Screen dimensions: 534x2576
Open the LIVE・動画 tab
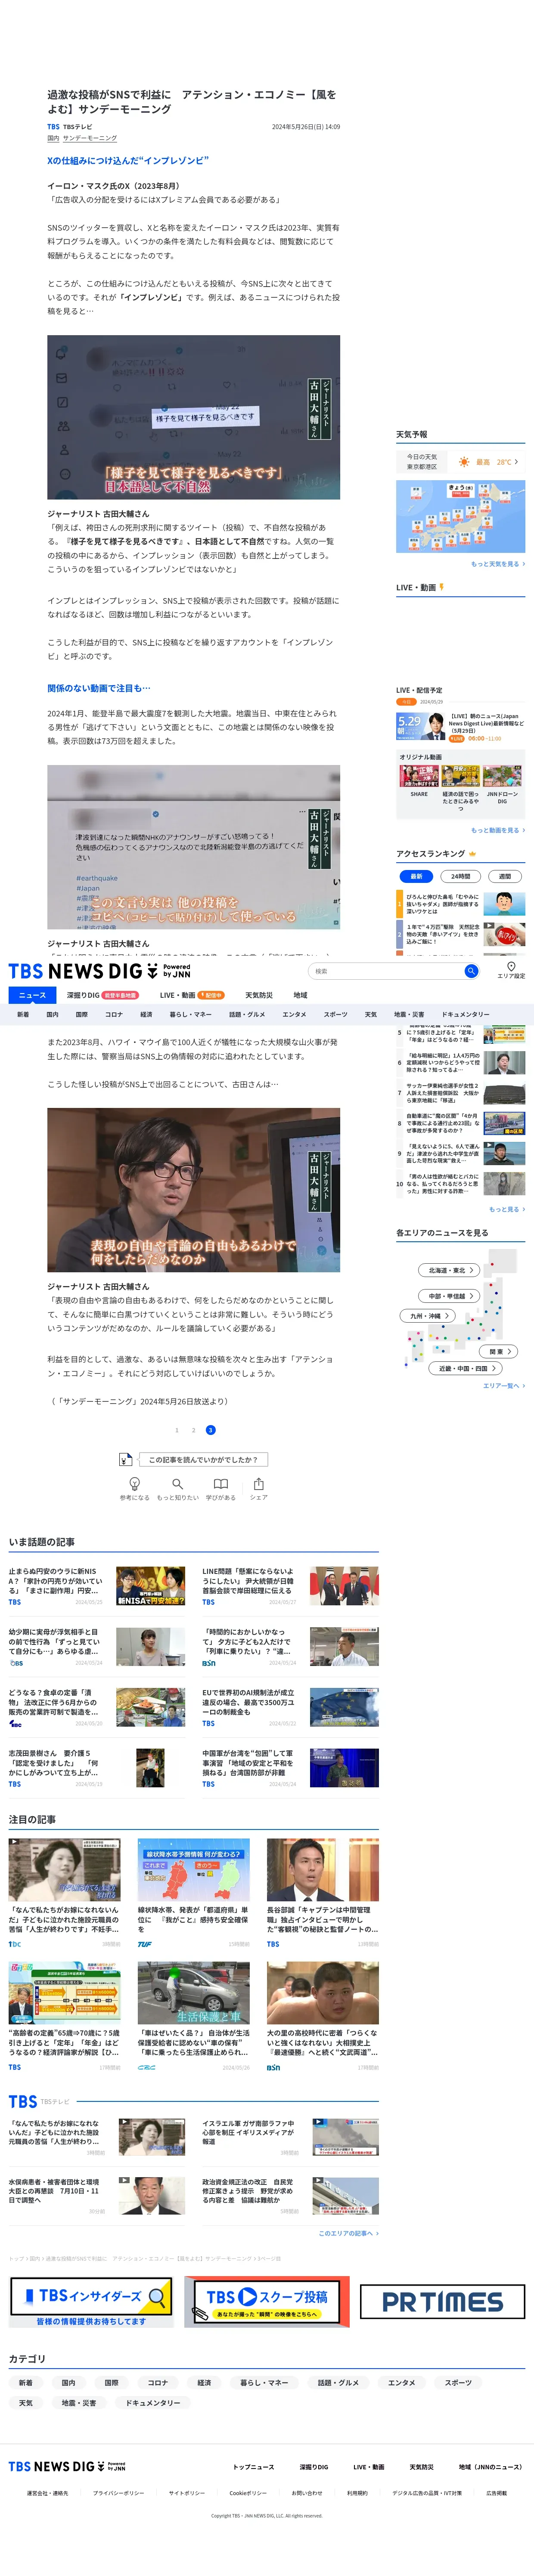pos(191,995)
